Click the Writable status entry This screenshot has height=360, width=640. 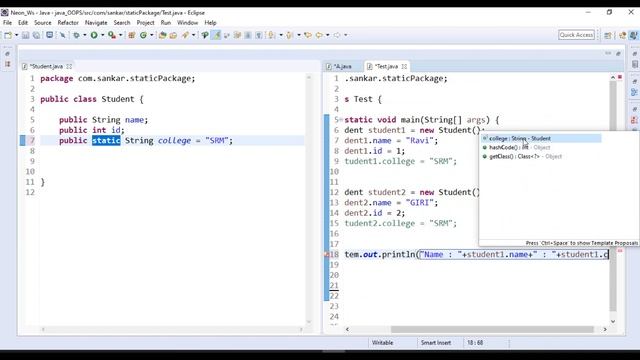click(382, 343)
